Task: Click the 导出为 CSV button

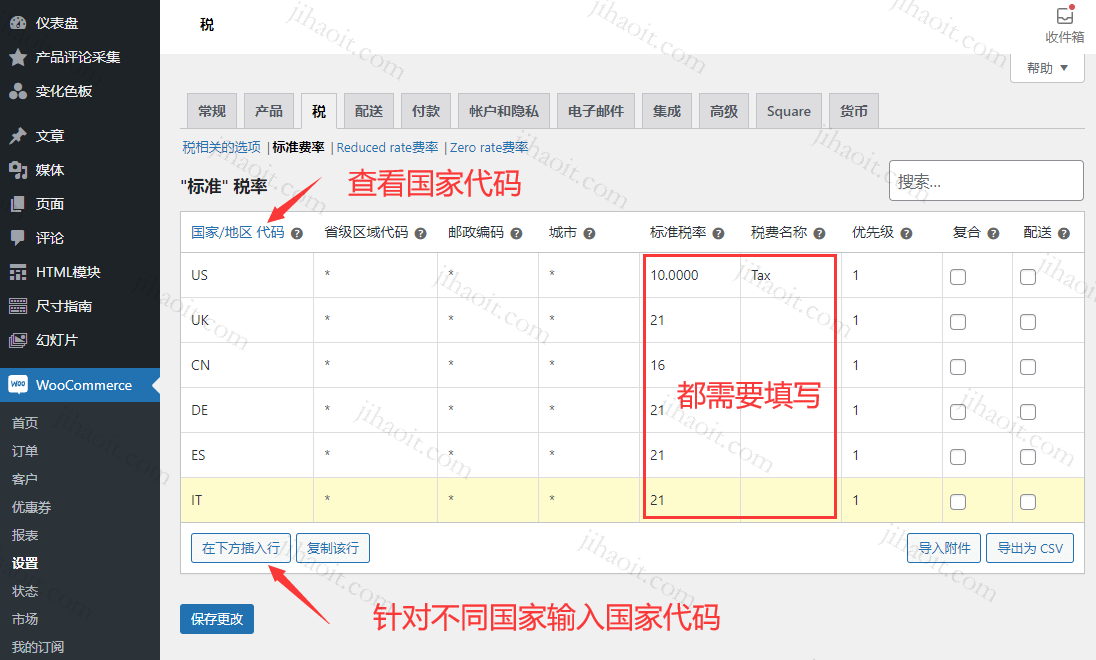Action: (1030, 548)
